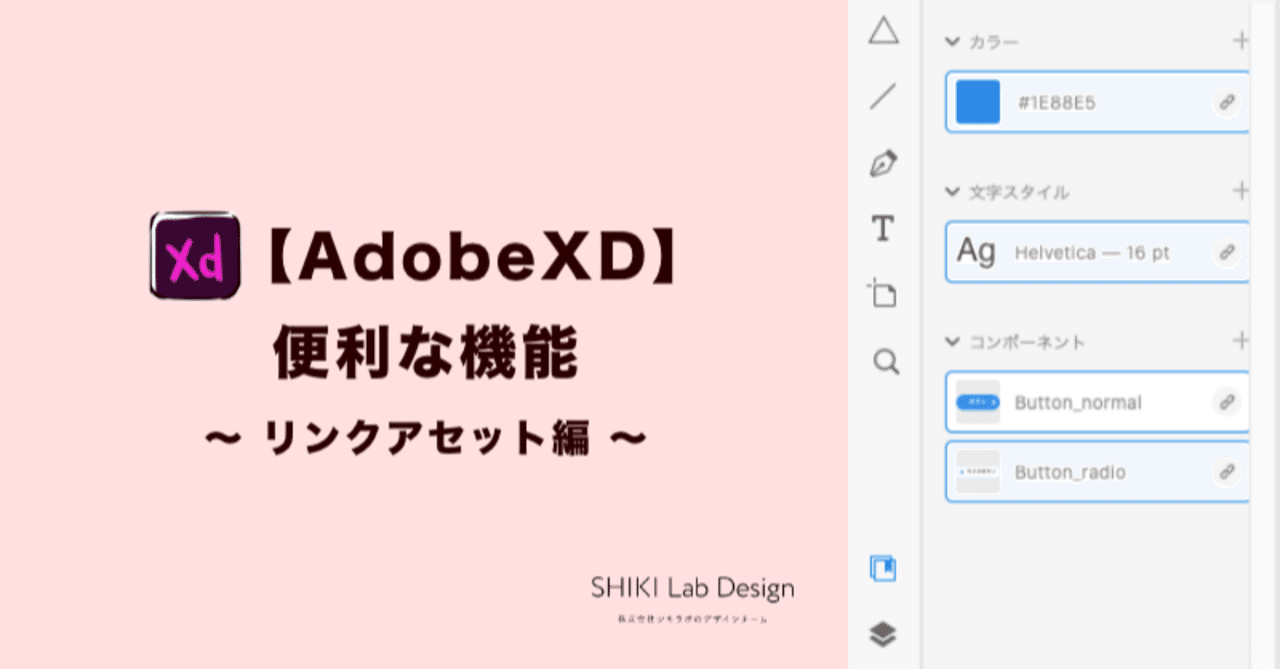Open the Layers panel icon
1280x669 pixels.
[883, 634]
